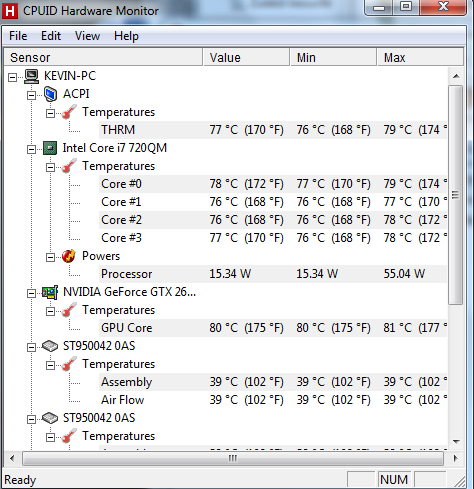Click GPU Core value 80 °C (175 °F)
This screenshot has width=474, height=489.
coord(246,328)
